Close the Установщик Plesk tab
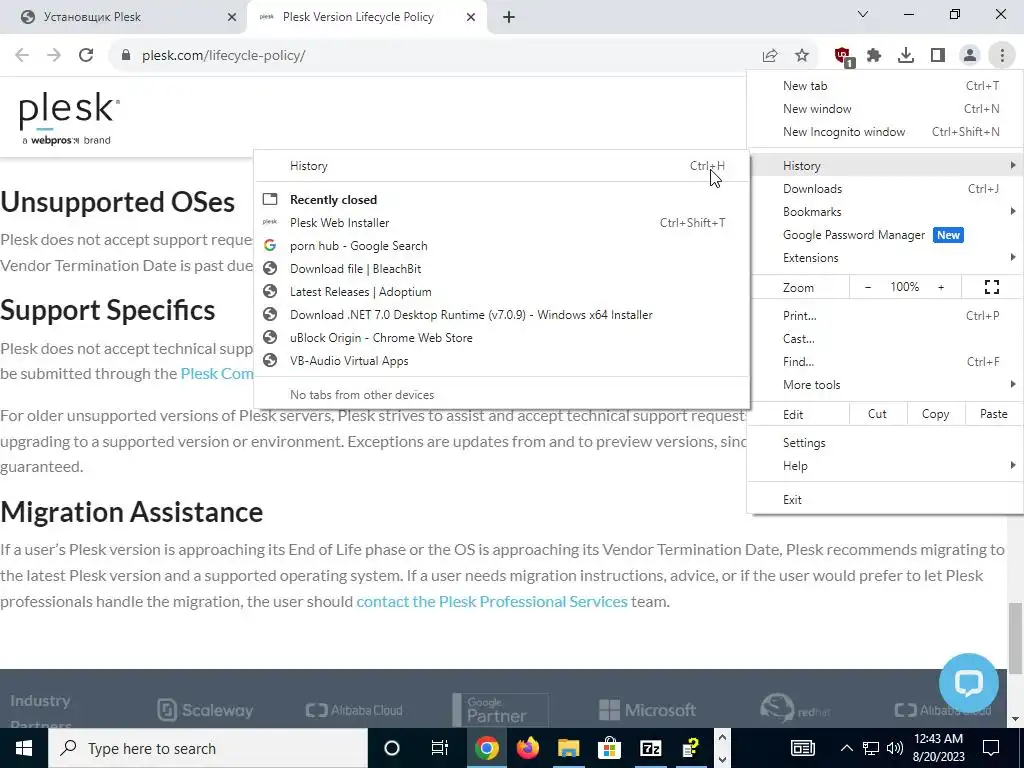Screen dimensions: 1024x768 click(232, 17)
